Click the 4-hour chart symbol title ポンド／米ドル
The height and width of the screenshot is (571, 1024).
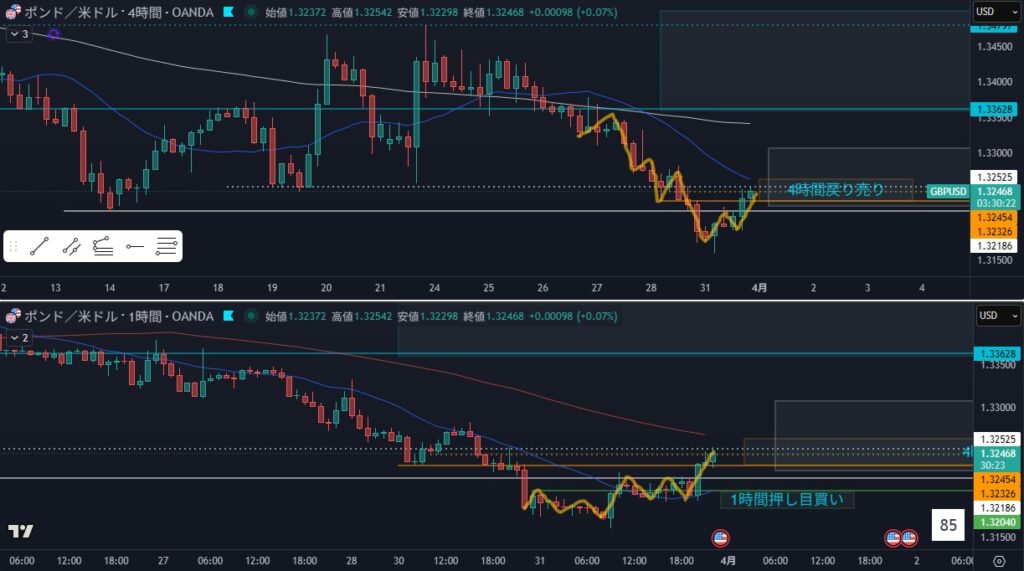tap(59, 12)
